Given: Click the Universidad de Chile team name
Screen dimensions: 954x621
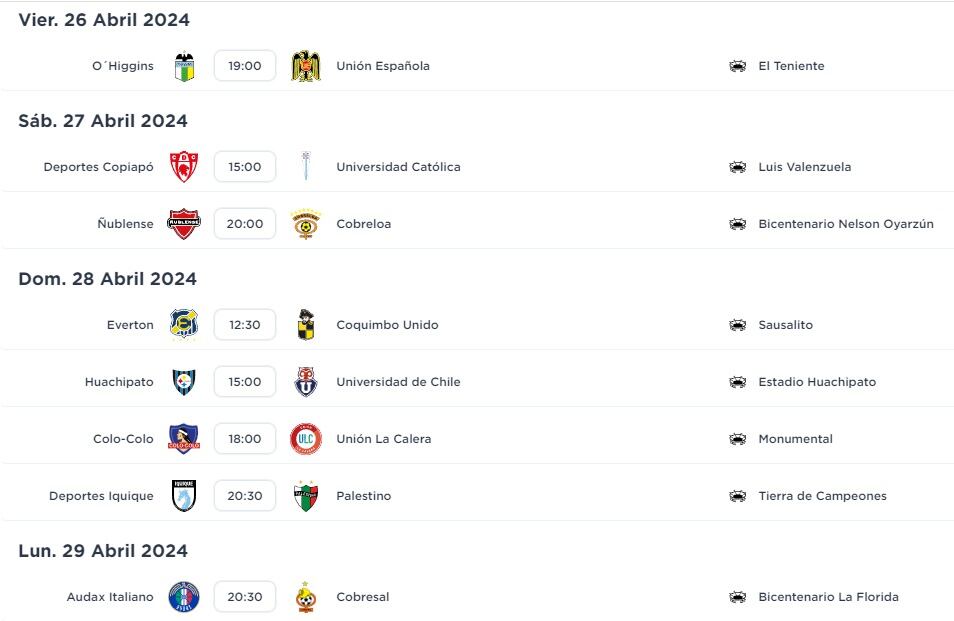Looking at the screenshot, I should 398,382.
